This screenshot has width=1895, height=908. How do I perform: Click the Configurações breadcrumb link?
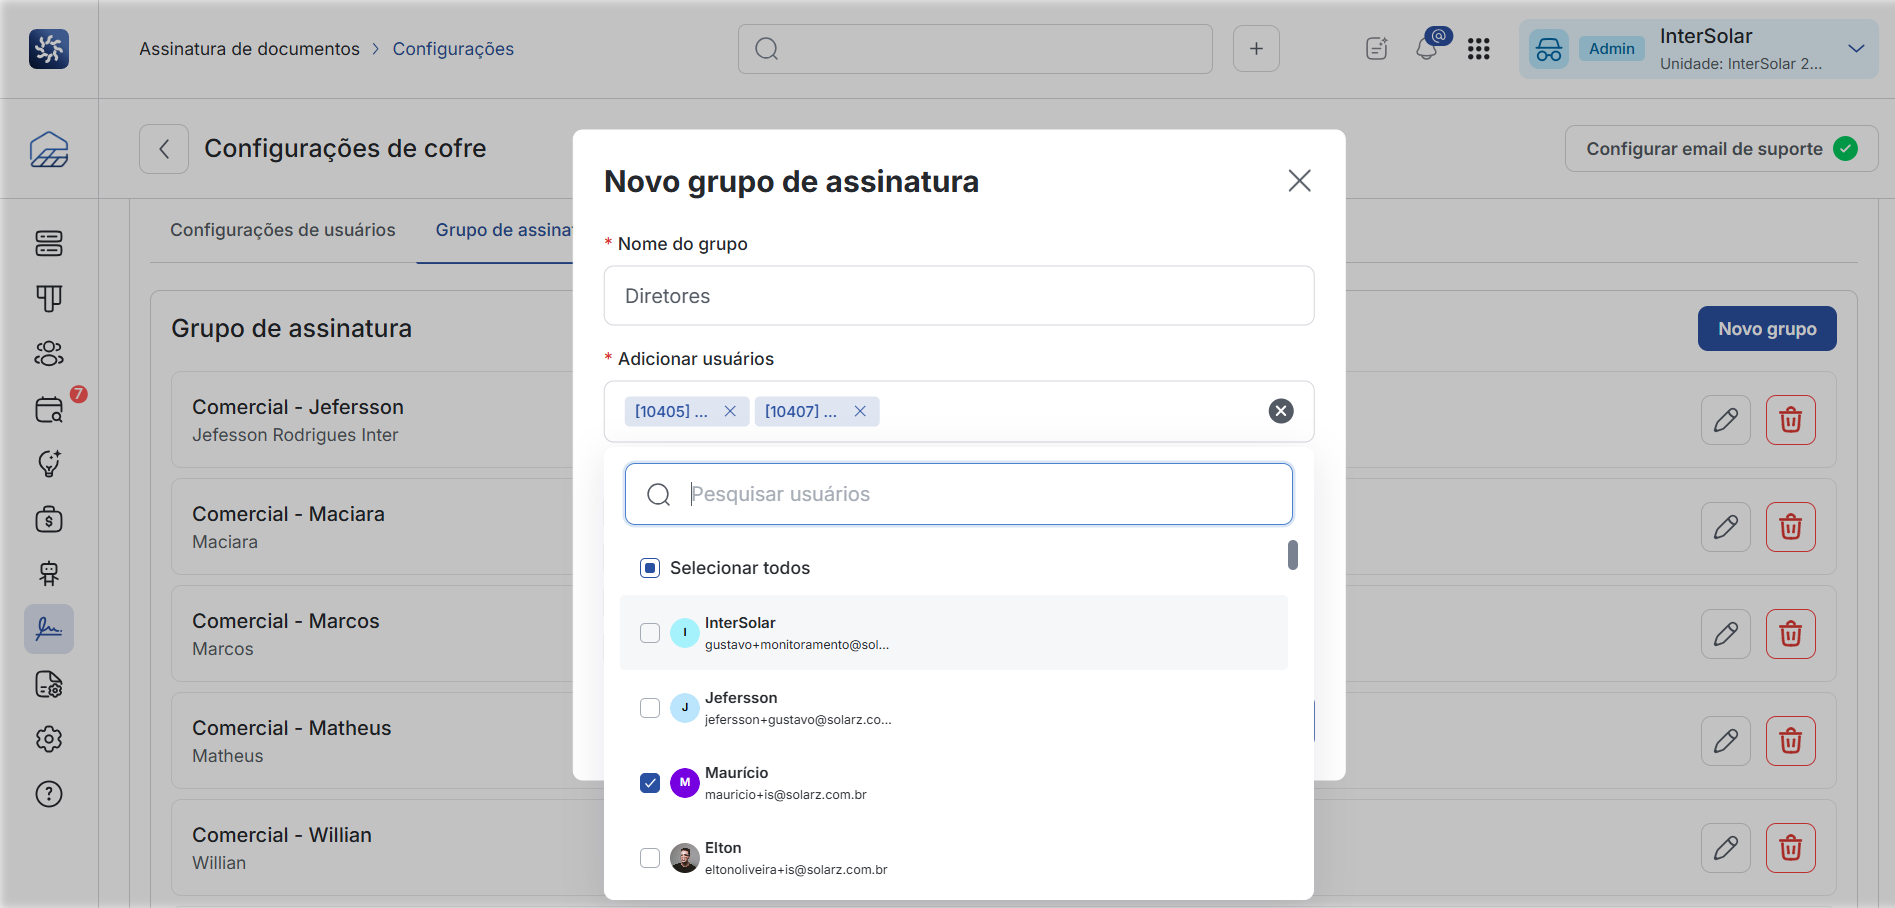[x=453, y=49]
